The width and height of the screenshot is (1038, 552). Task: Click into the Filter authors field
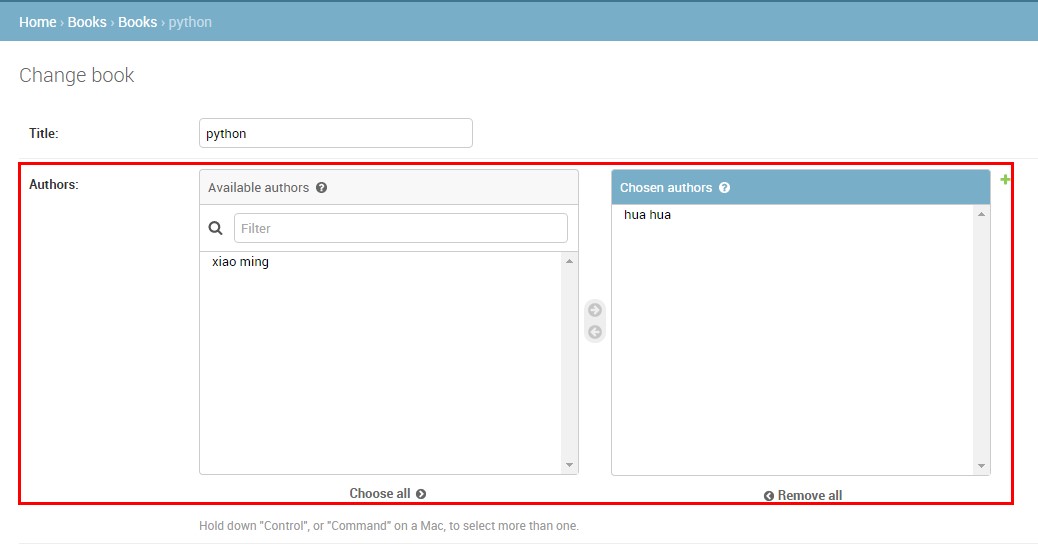[401, 228]
